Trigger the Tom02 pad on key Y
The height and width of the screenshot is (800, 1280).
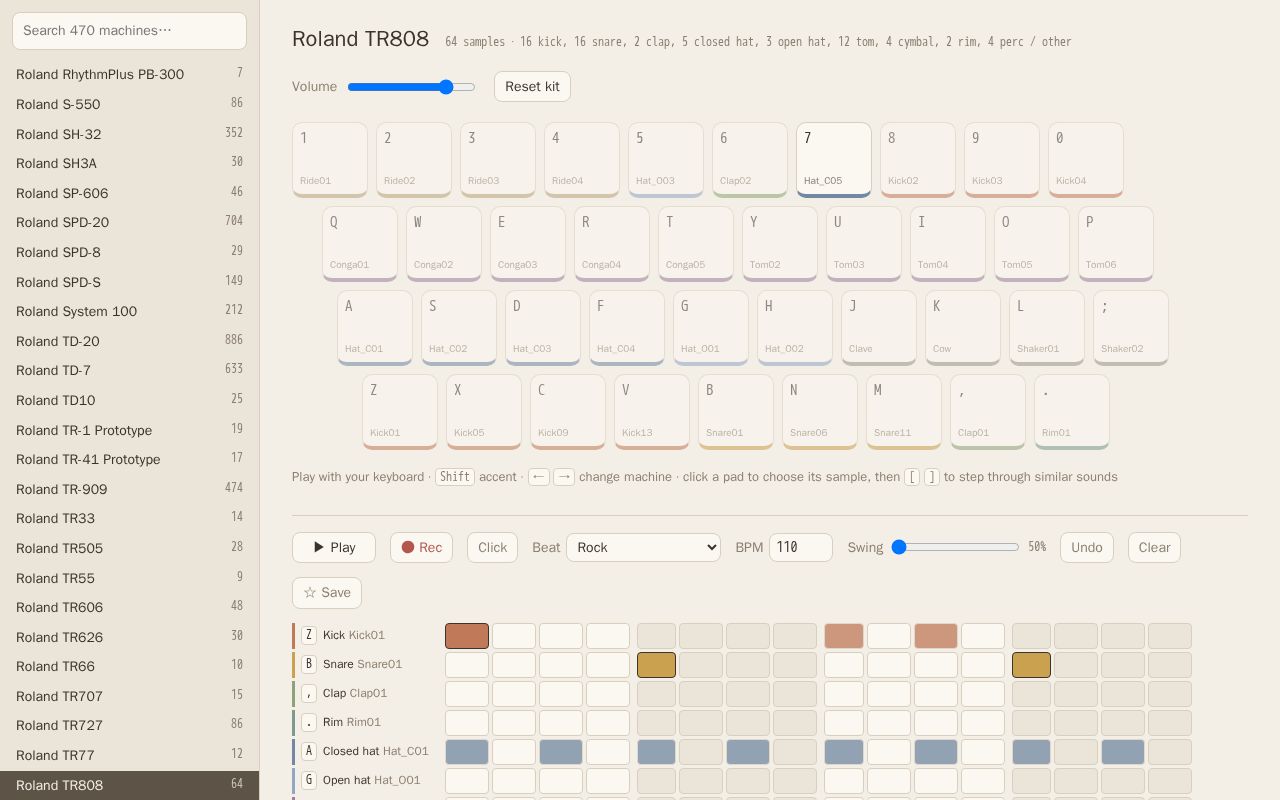(780, 244)
